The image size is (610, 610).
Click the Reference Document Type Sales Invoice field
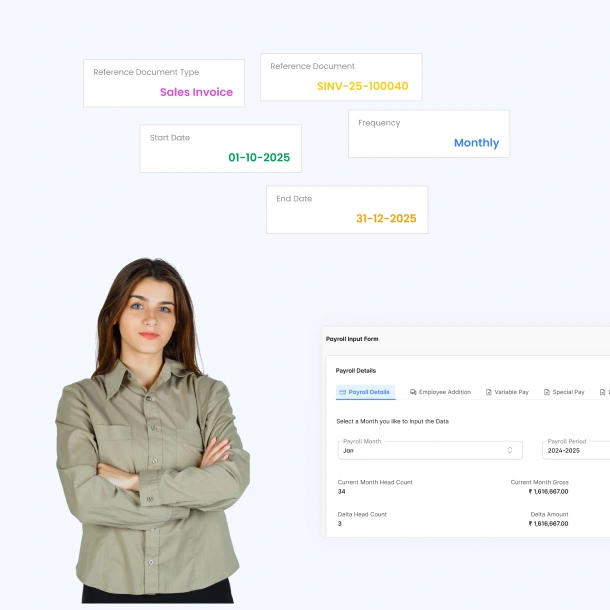tap(164, 83)
